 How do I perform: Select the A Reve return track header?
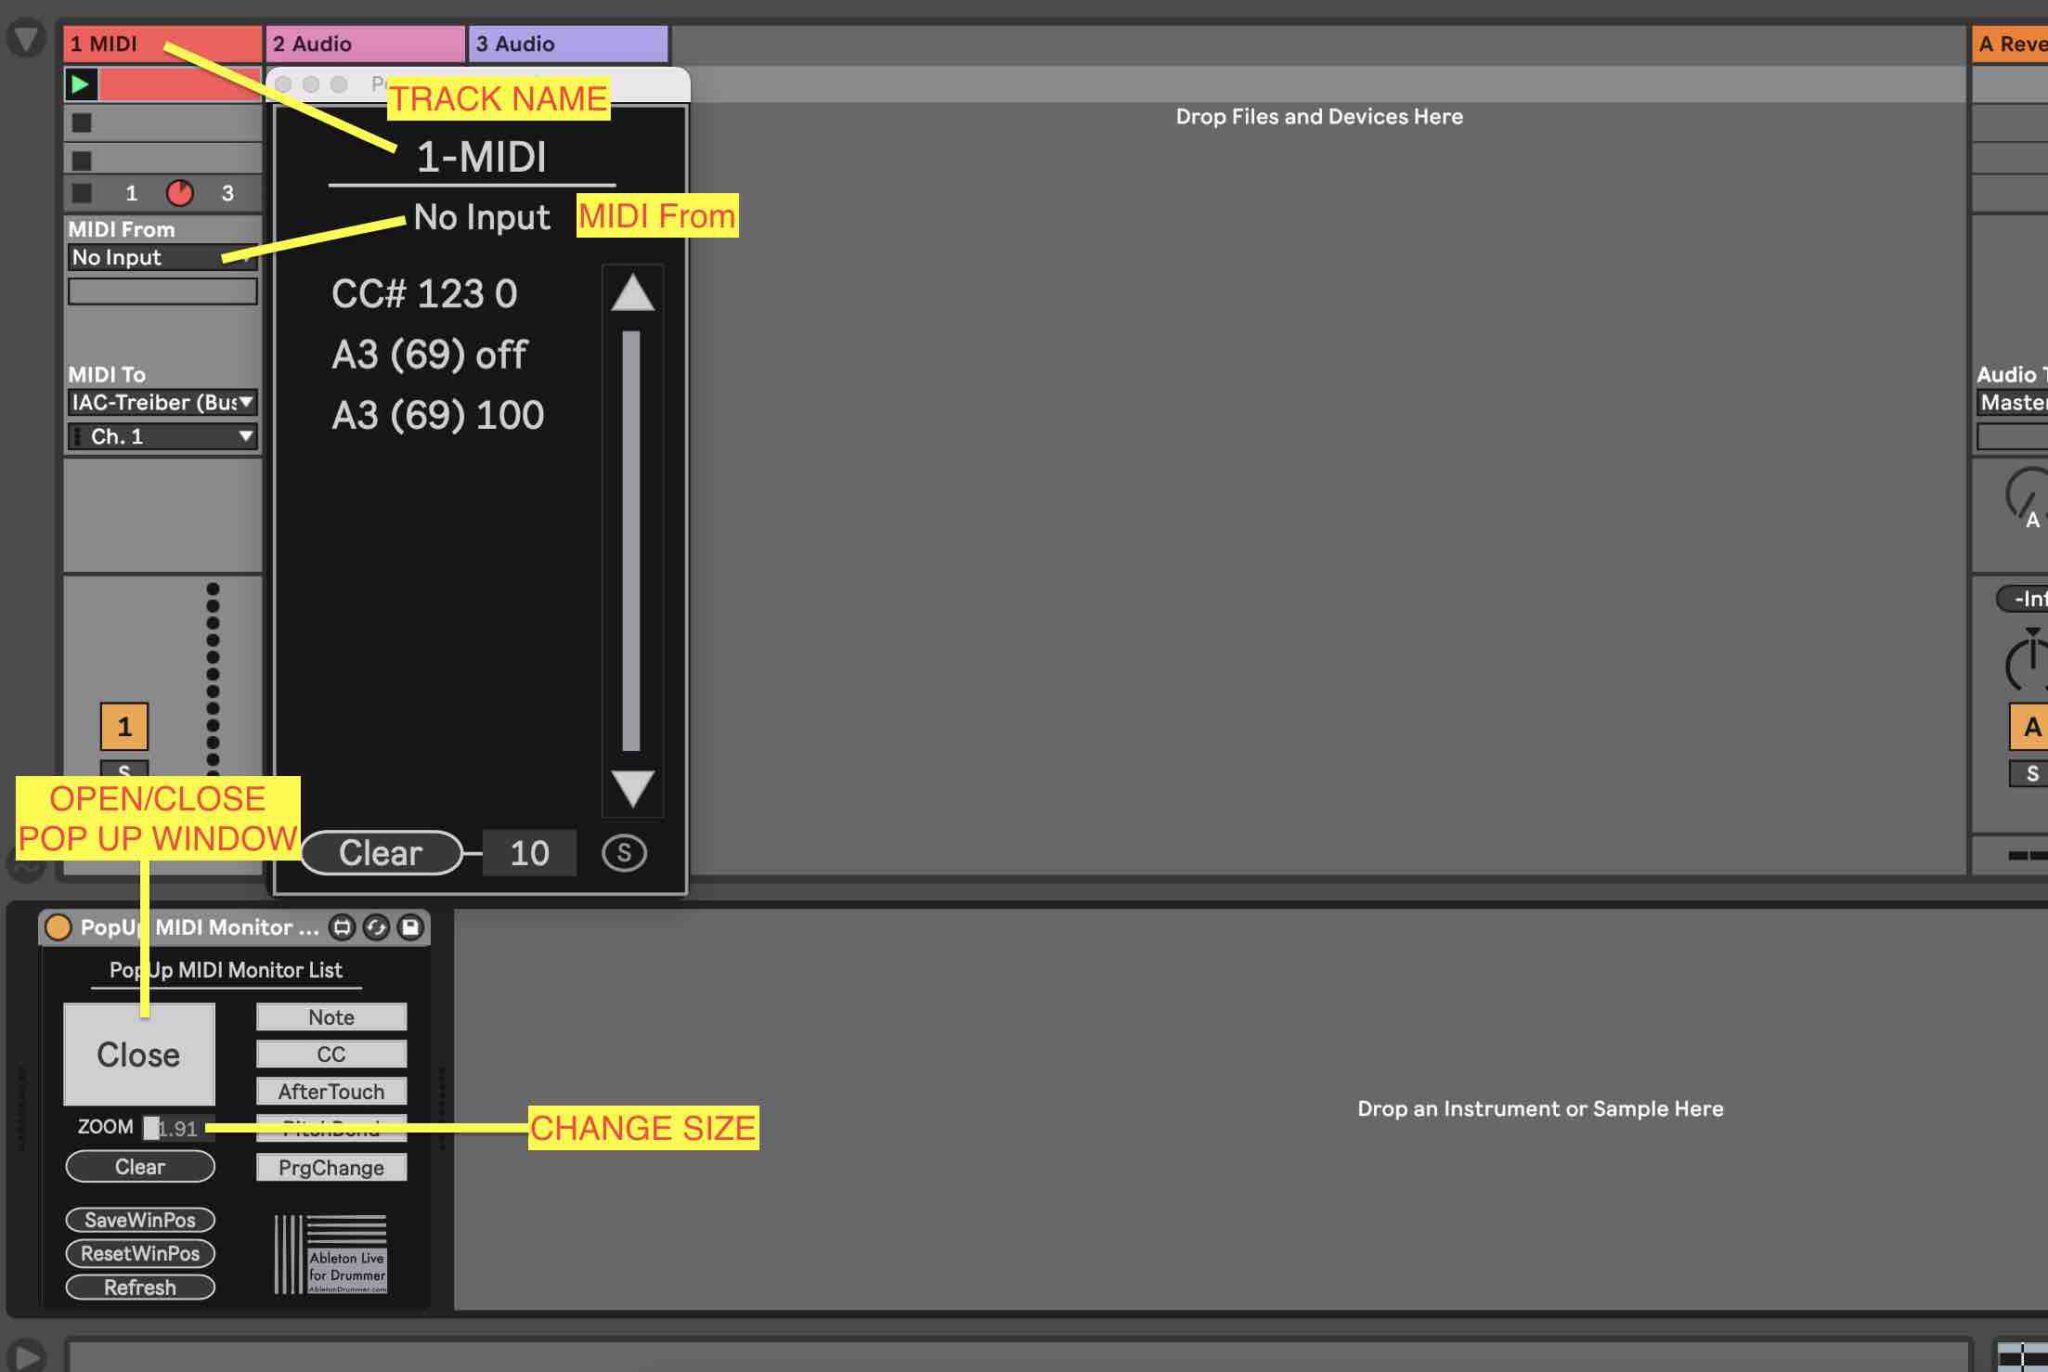[x=2012, y=43]
